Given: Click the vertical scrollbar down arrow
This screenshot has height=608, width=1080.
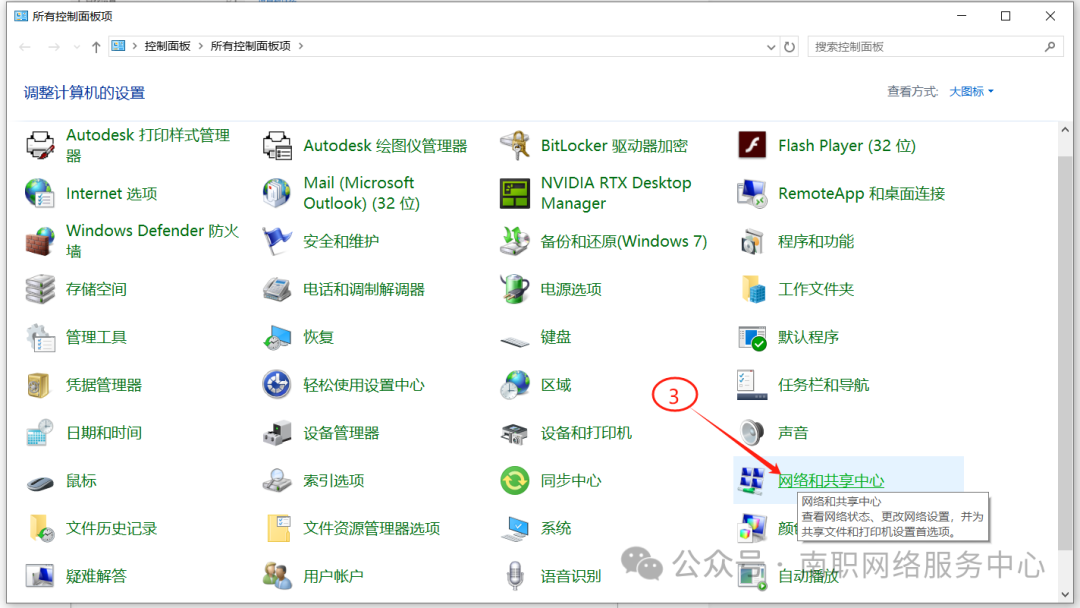Looking at the screenshot, I should [1065, 594].
